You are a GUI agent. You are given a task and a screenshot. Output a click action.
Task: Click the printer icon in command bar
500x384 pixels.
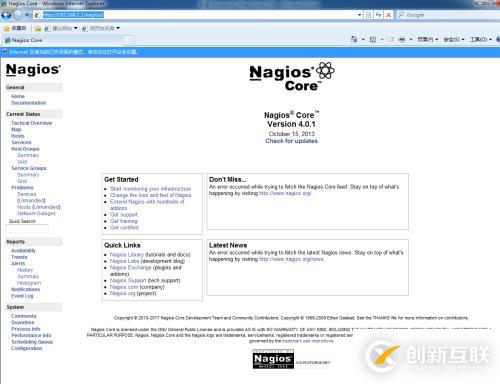[x=402, y=39]
